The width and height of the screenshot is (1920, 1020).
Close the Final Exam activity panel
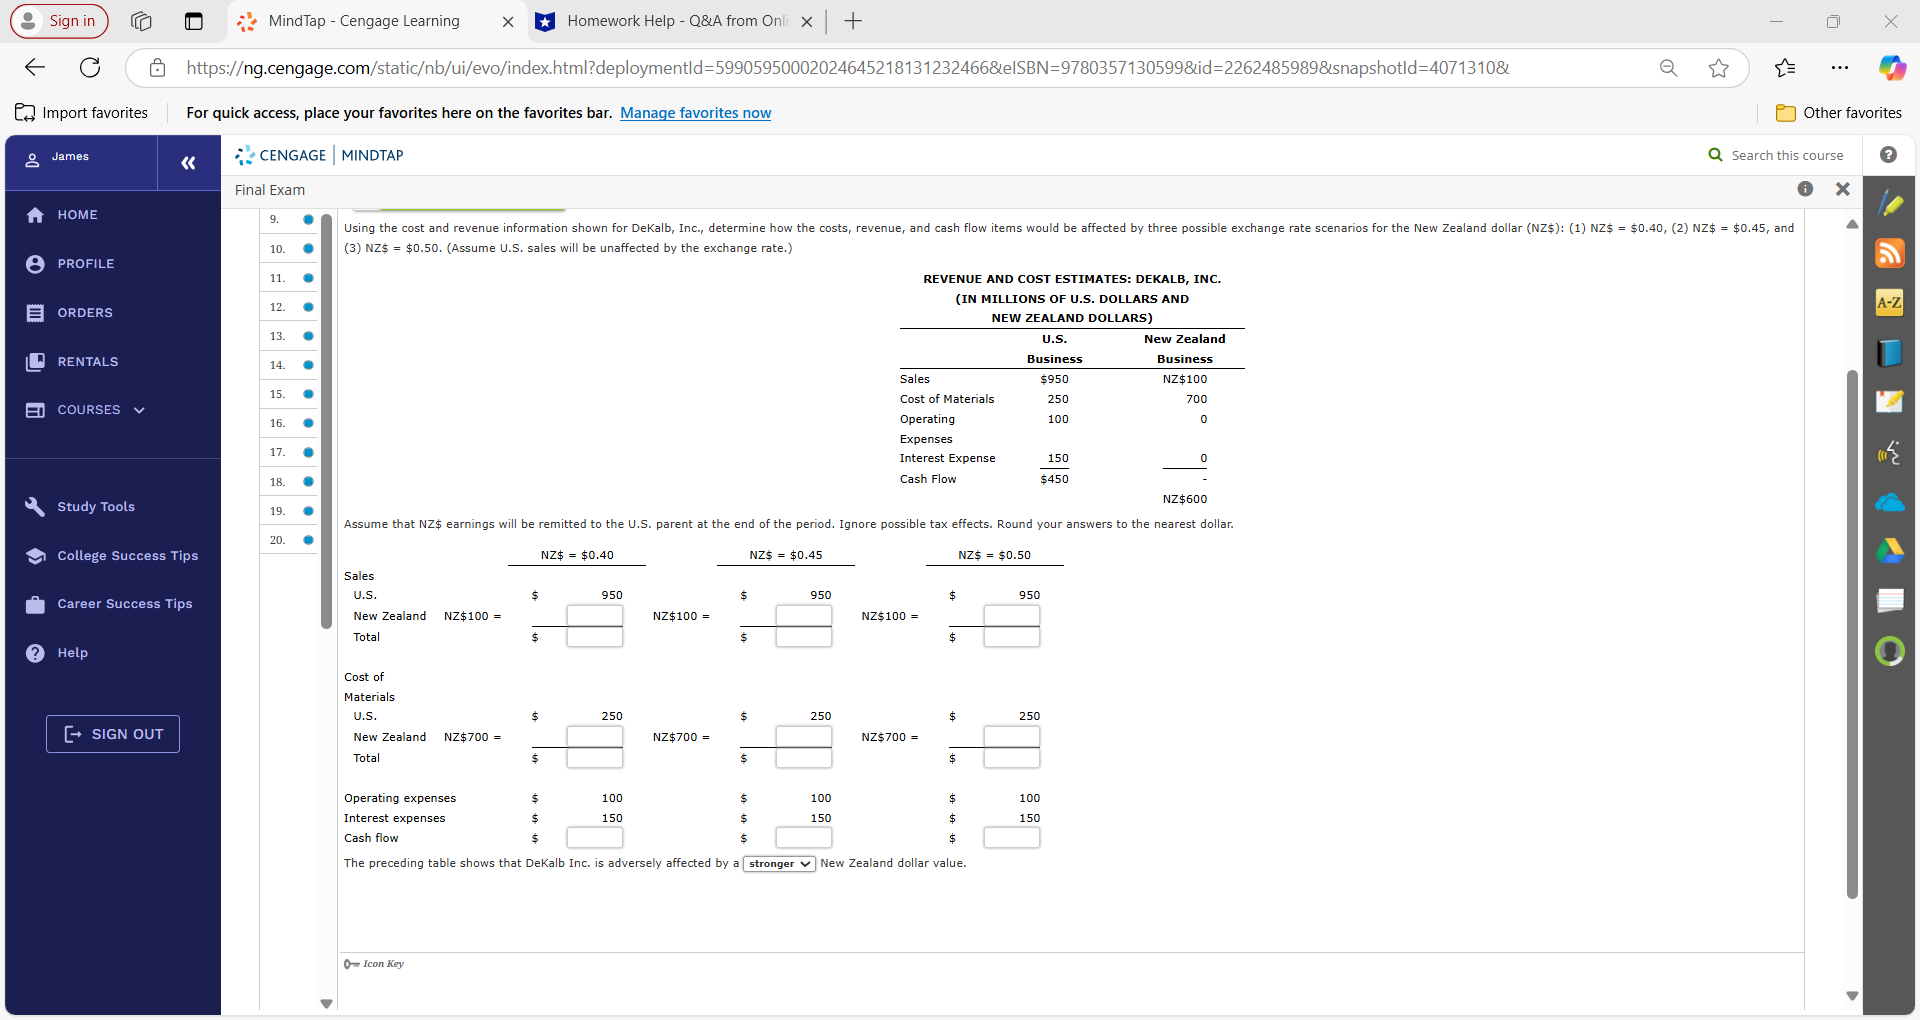coord(1843,189)
